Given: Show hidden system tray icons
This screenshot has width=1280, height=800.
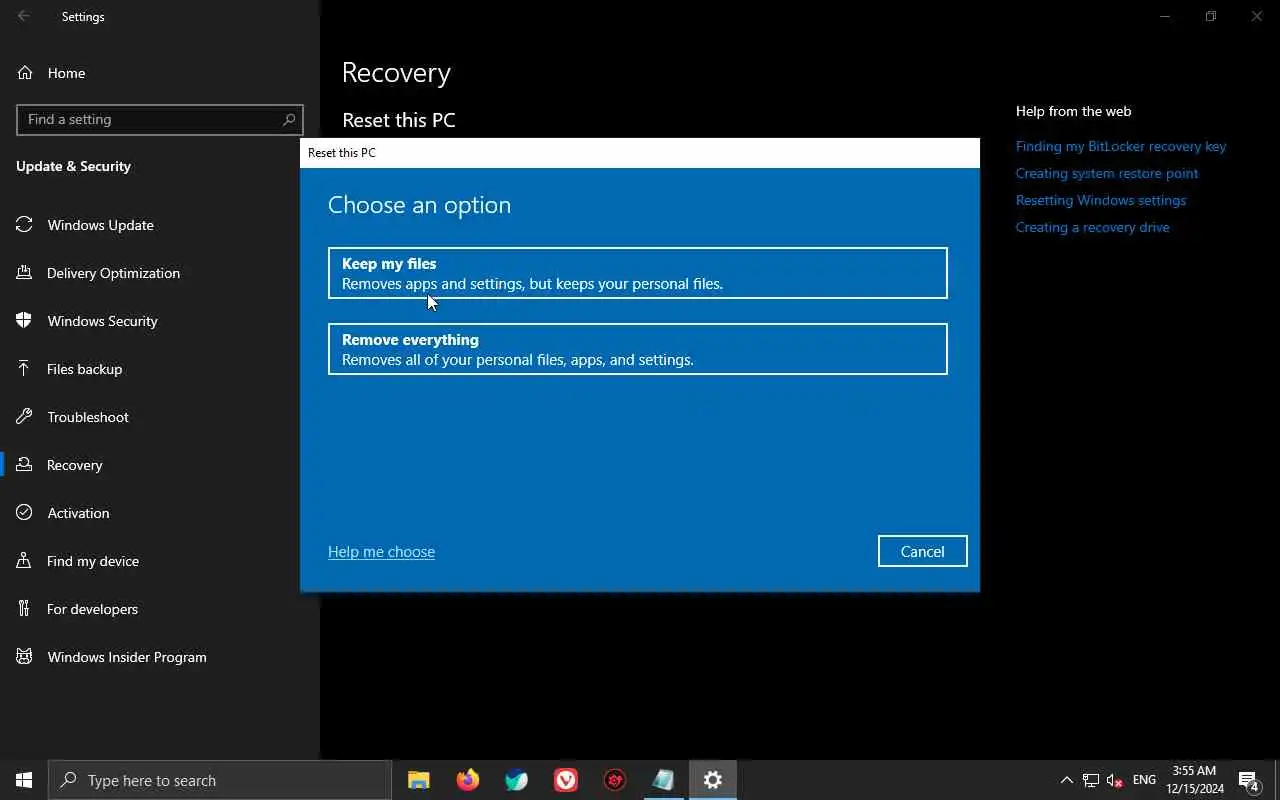Looking at the screenshot, I should (1066, 780).
